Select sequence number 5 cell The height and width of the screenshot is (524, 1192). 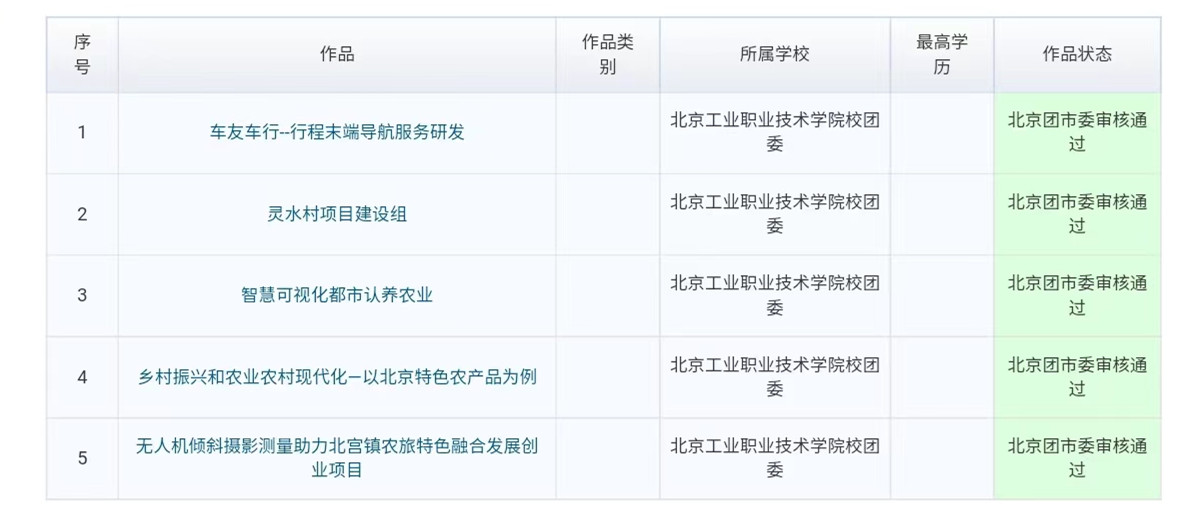[82, 458]
